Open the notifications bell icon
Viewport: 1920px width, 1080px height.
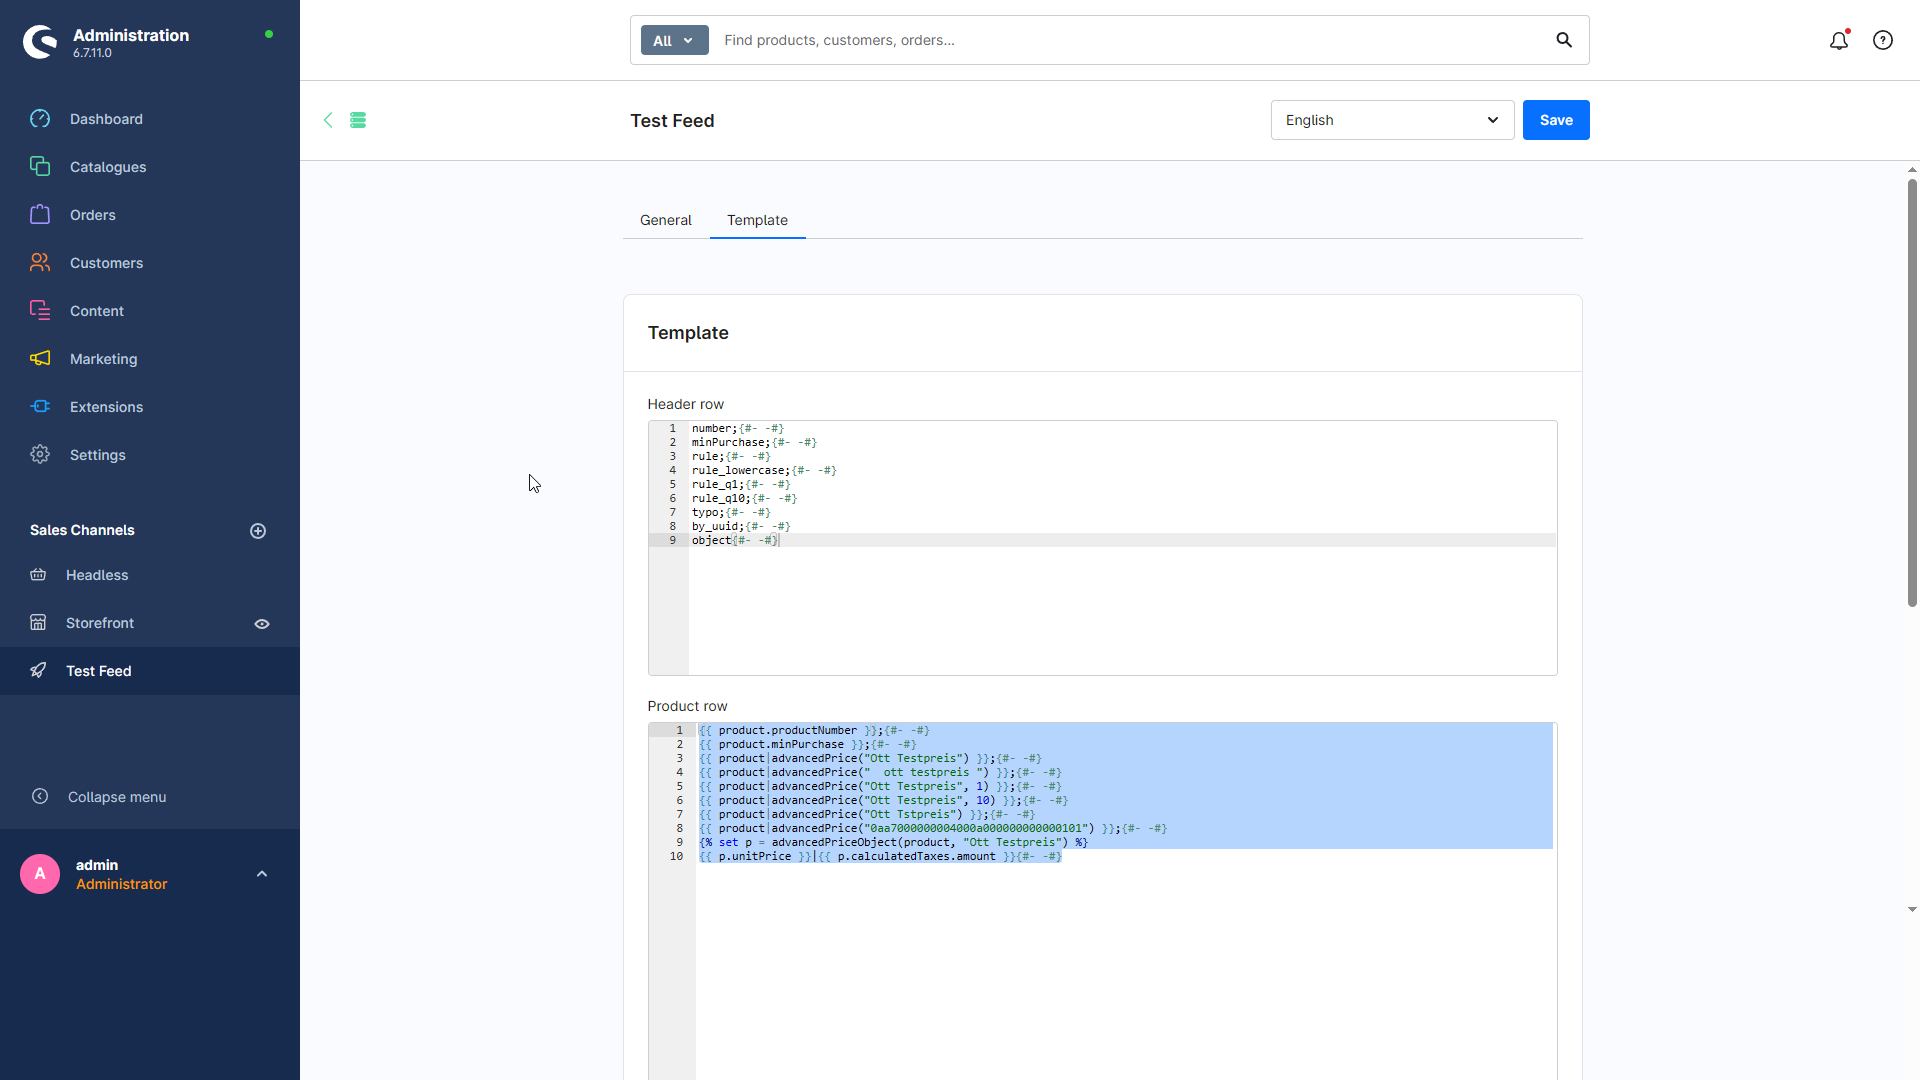pos(1839,40)
